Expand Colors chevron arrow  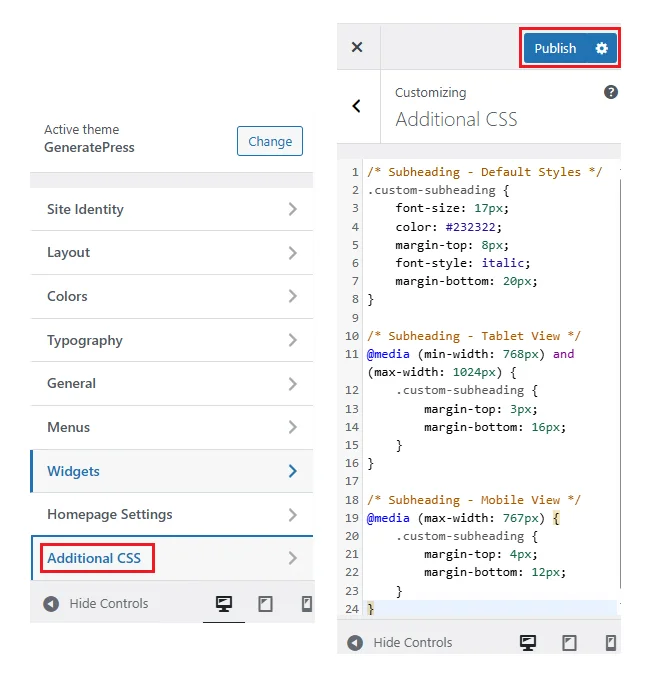293,296
